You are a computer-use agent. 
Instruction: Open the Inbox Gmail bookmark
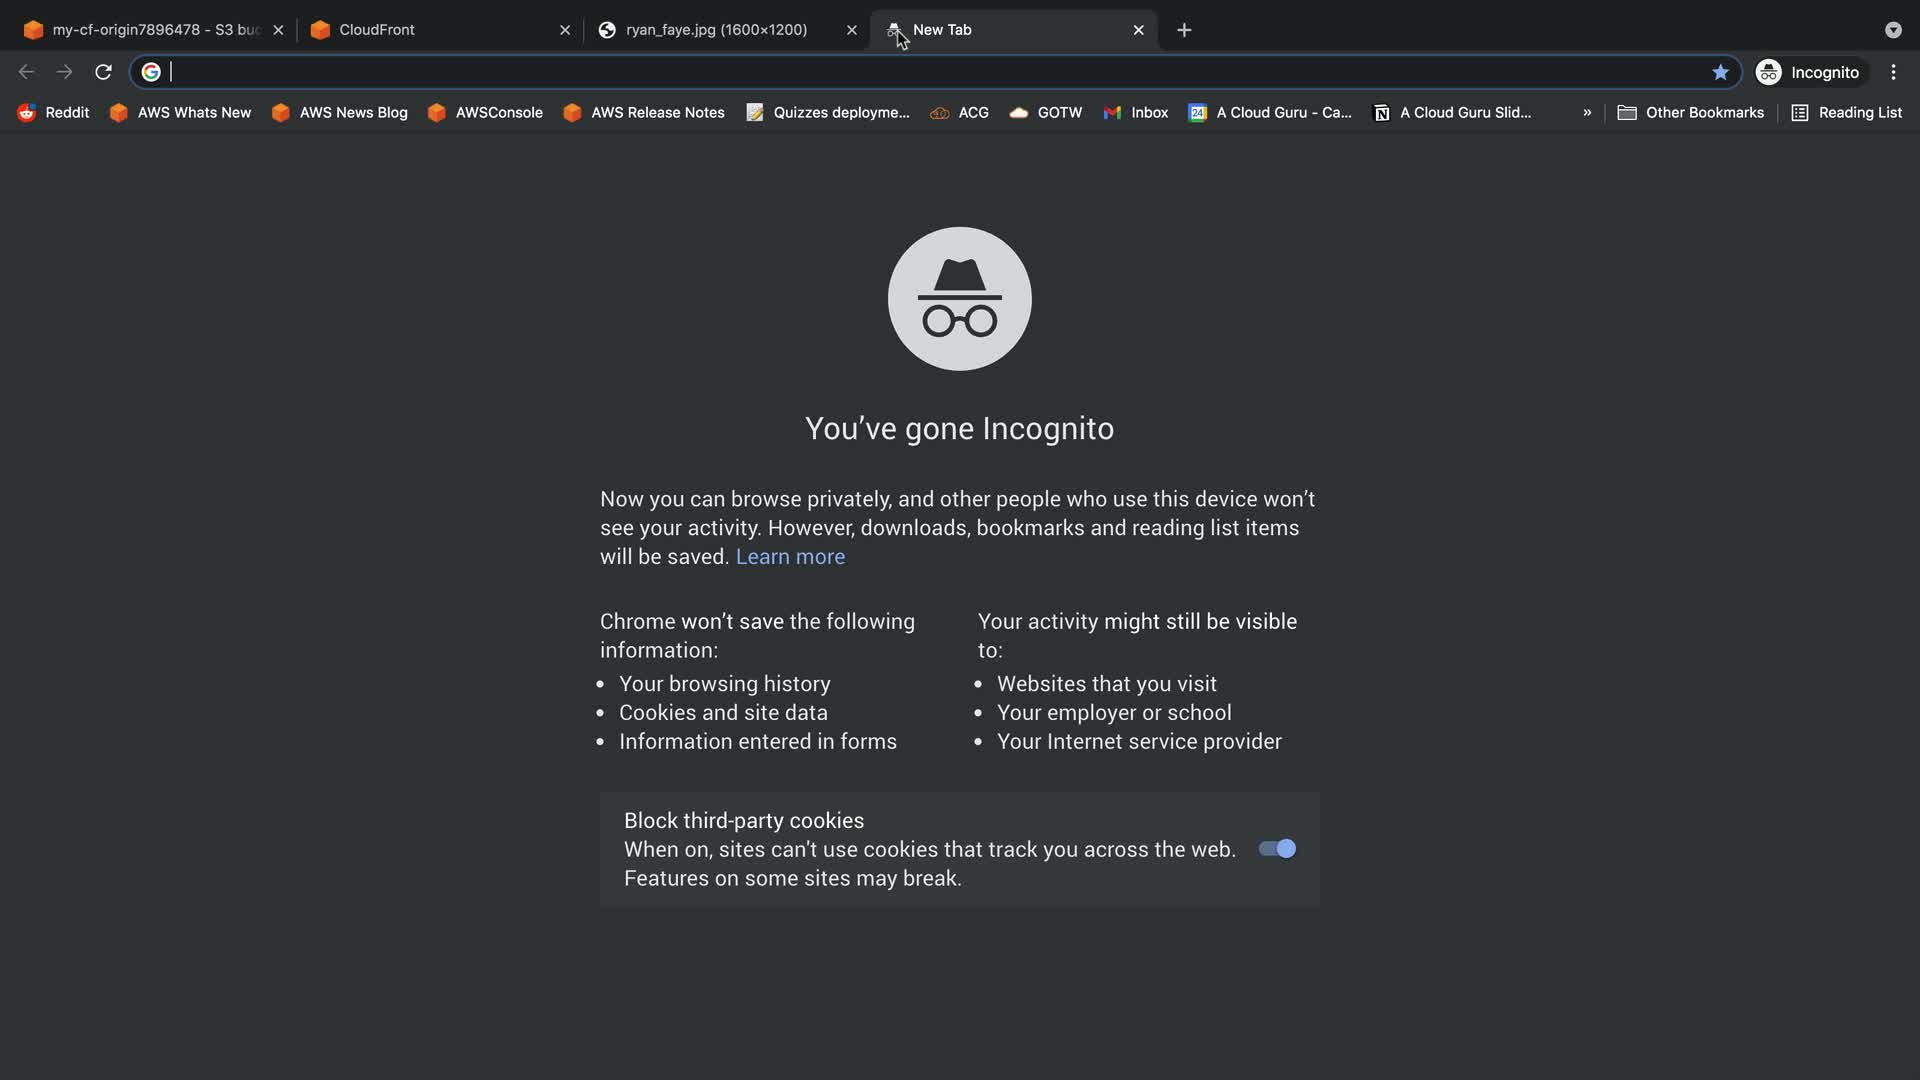click(1136, 113)
